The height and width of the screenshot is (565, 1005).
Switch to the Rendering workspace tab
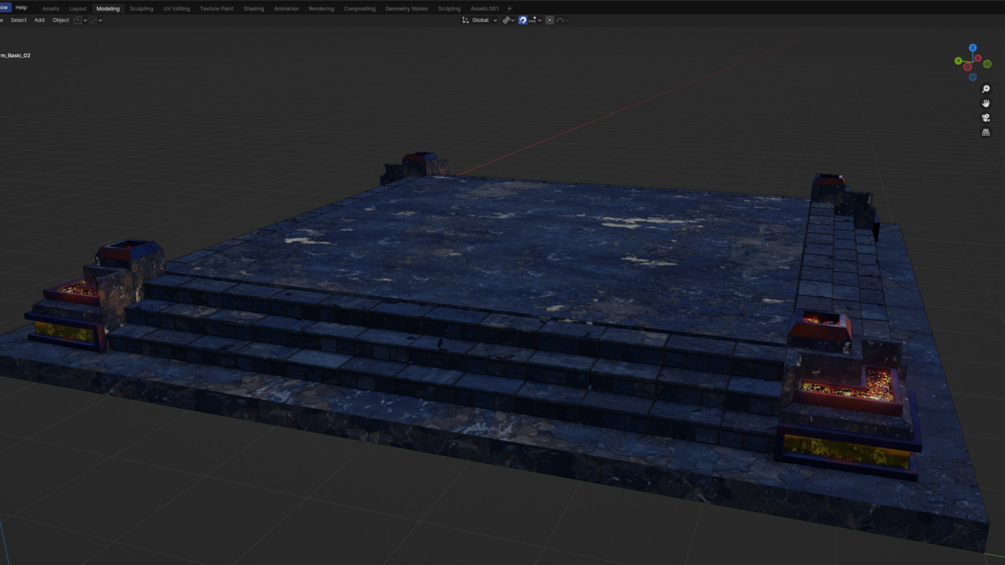321,9
